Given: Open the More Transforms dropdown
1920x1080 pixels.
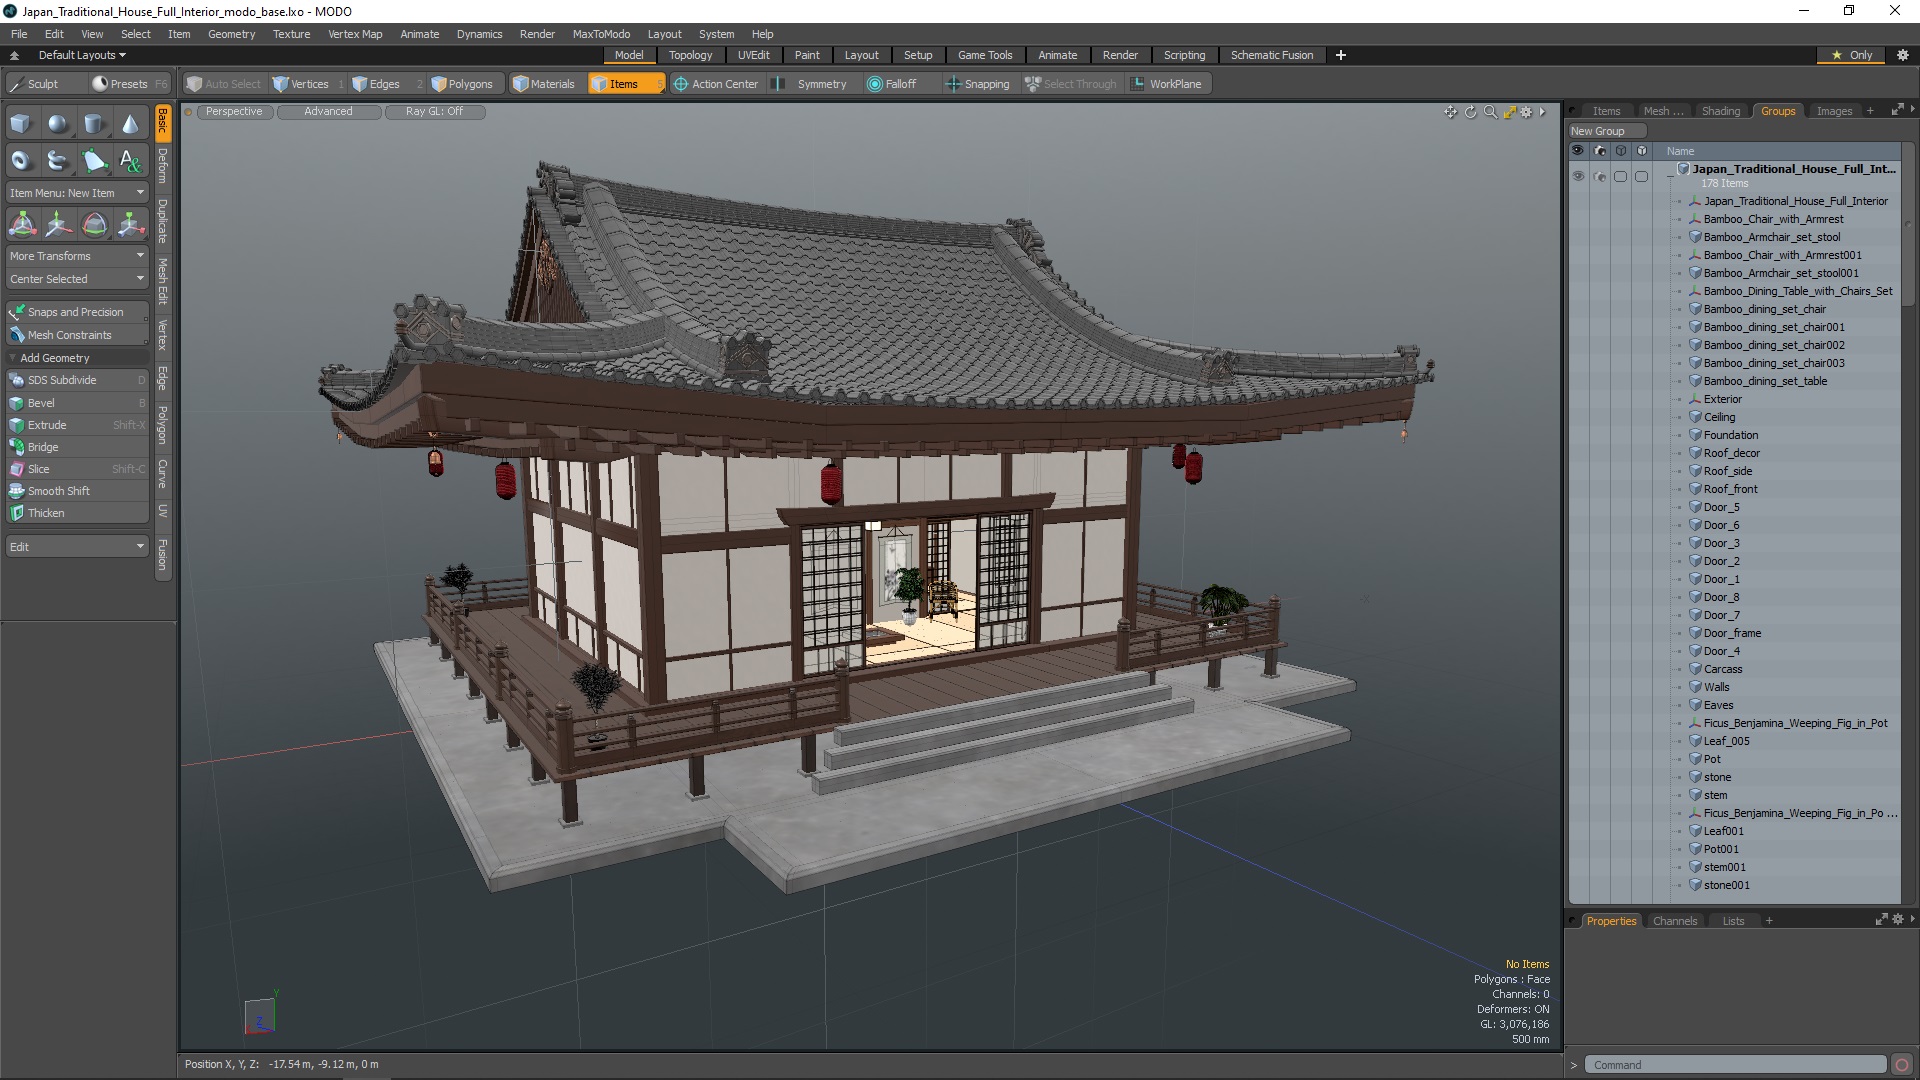Looking at the screenshot, I should pos(77,256).
